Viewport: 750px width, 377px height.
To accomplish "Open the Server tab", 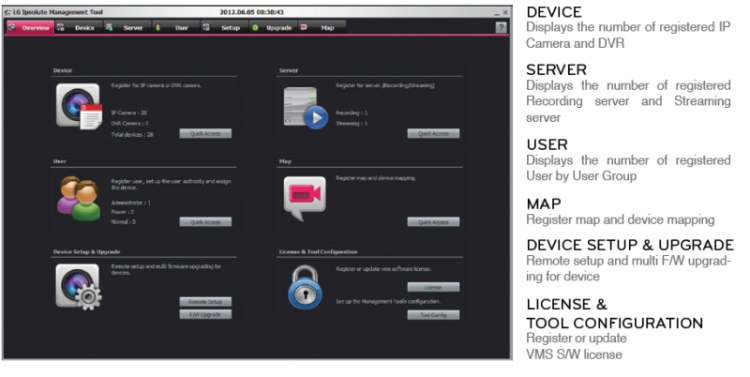I will [x=128, y=28].
